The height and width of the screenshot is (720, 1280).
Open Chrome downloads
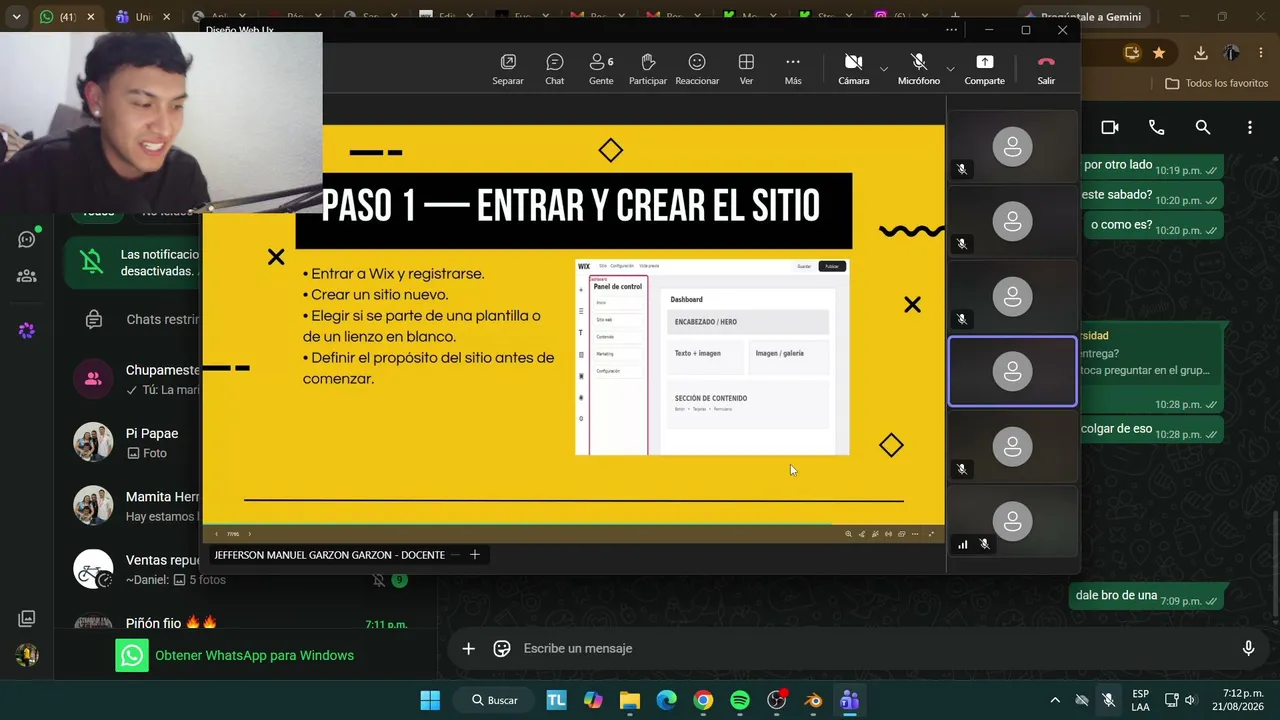click(1201, 53)
